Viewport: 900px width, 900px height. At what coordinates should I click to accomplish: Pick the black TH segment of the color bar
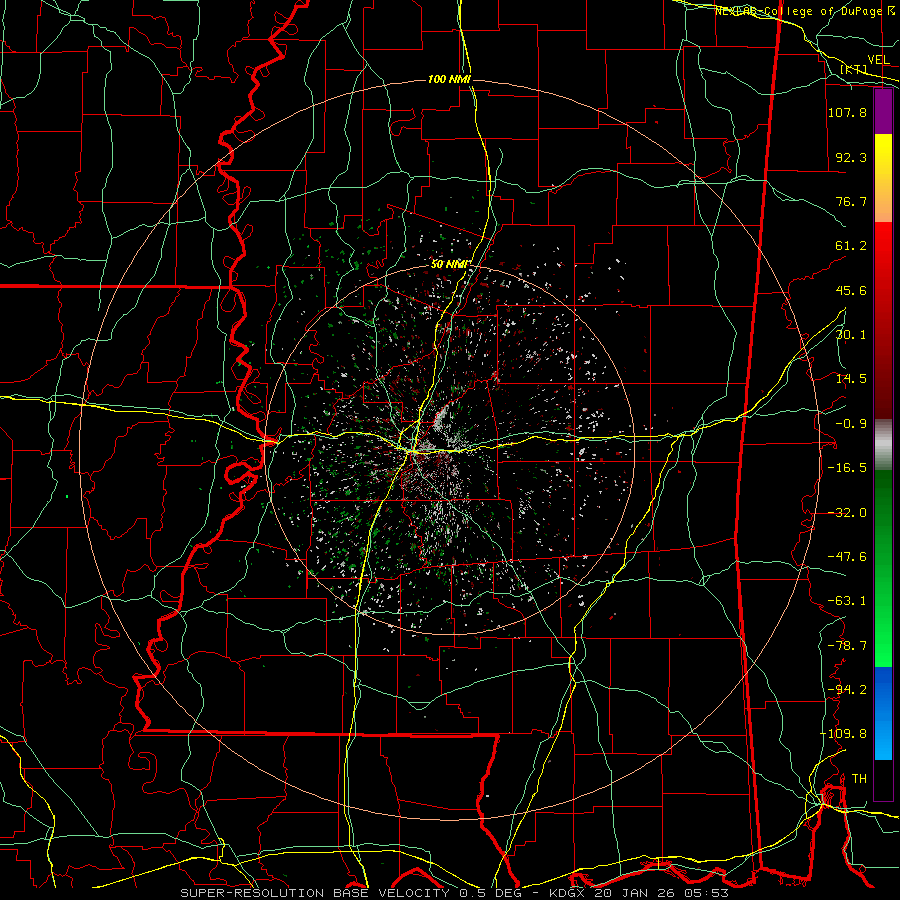point(883,780)
